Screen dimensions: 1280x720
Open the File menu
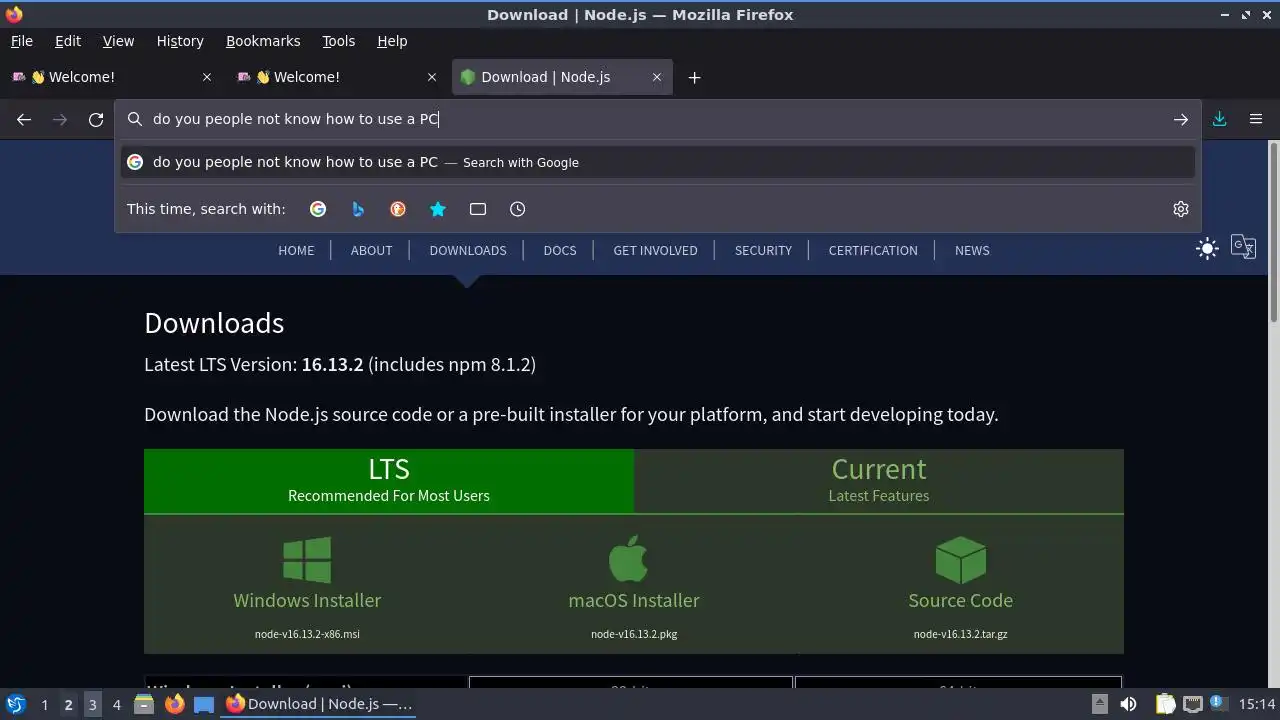(21, 41)
